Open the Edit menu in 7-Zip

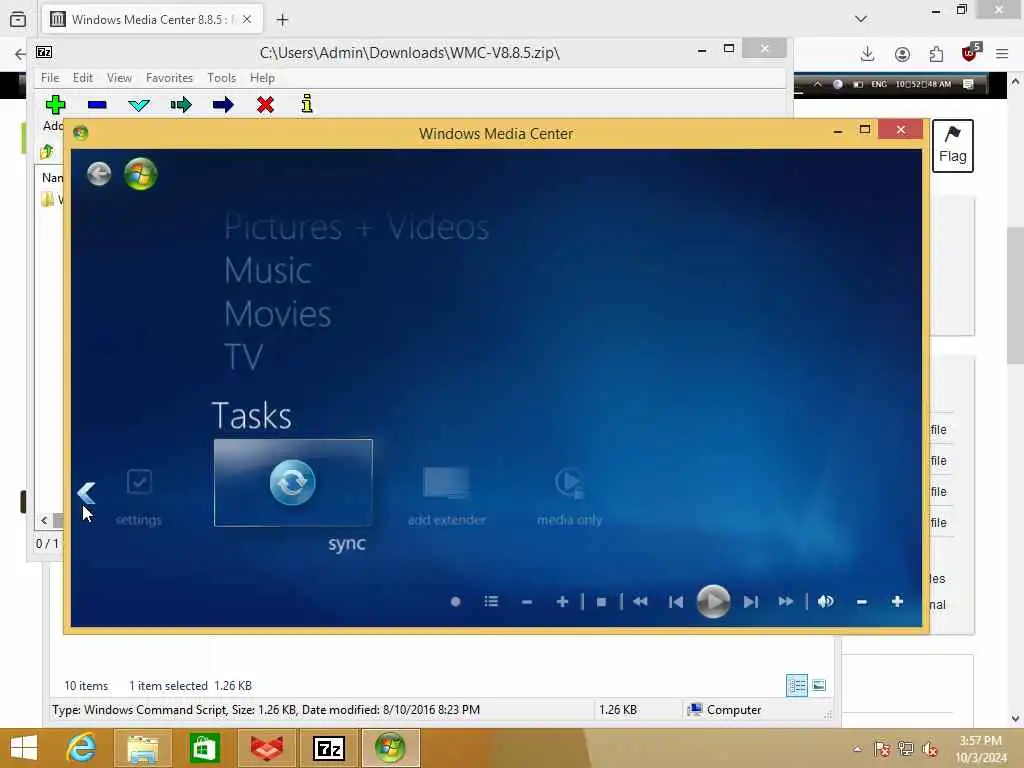click(82, 78)
